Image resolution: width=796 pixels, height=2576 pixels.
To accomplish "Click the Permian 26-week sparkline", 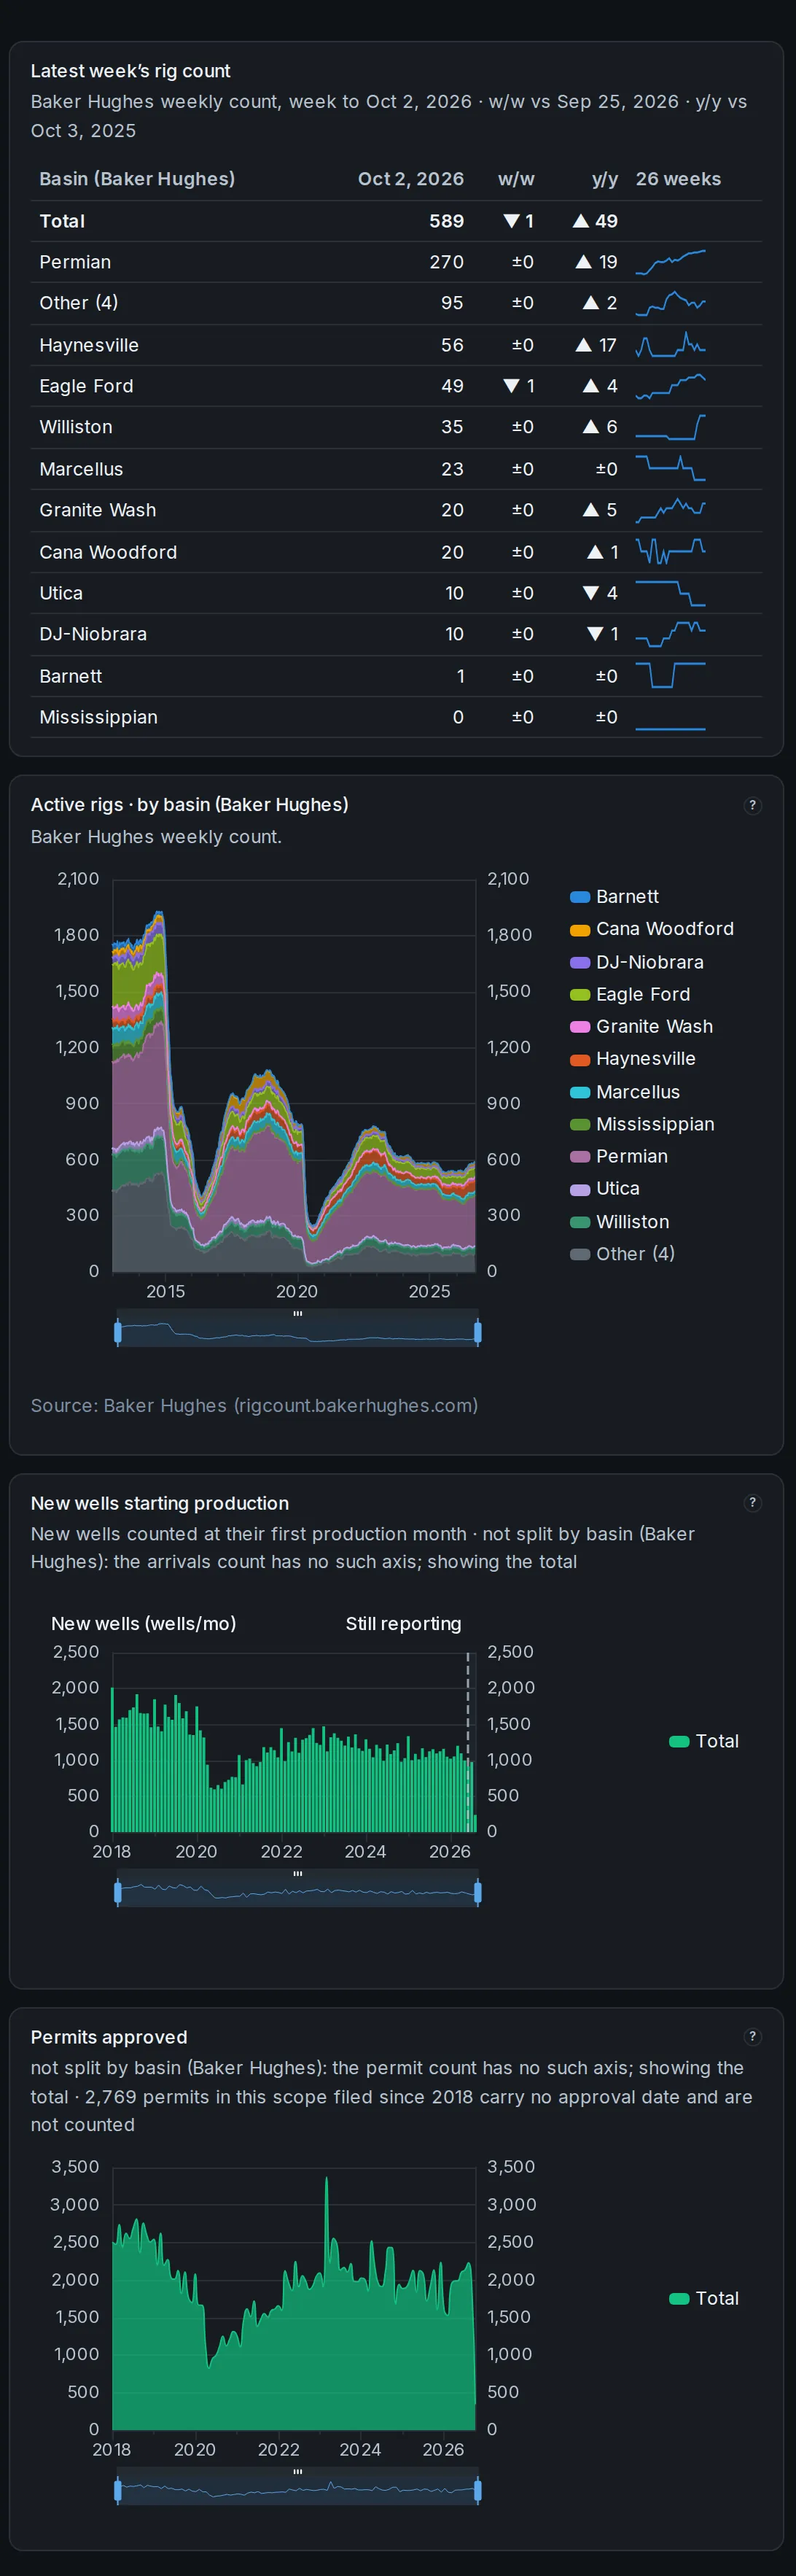I will coord(670,262).
